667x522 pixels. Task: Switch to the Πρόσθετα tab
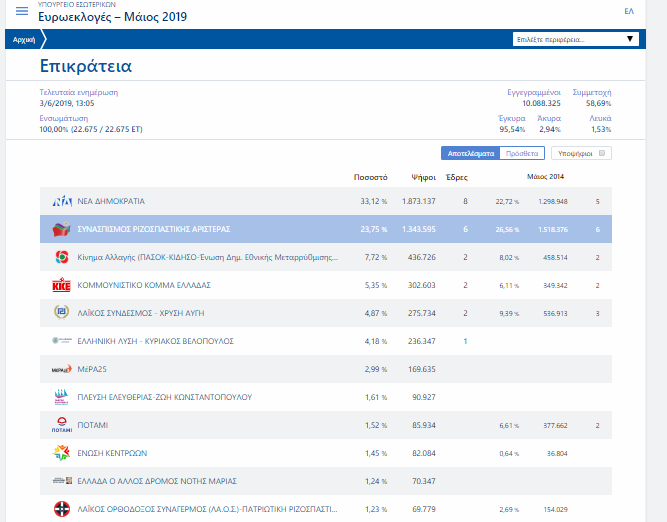click(x=521, y=154)
